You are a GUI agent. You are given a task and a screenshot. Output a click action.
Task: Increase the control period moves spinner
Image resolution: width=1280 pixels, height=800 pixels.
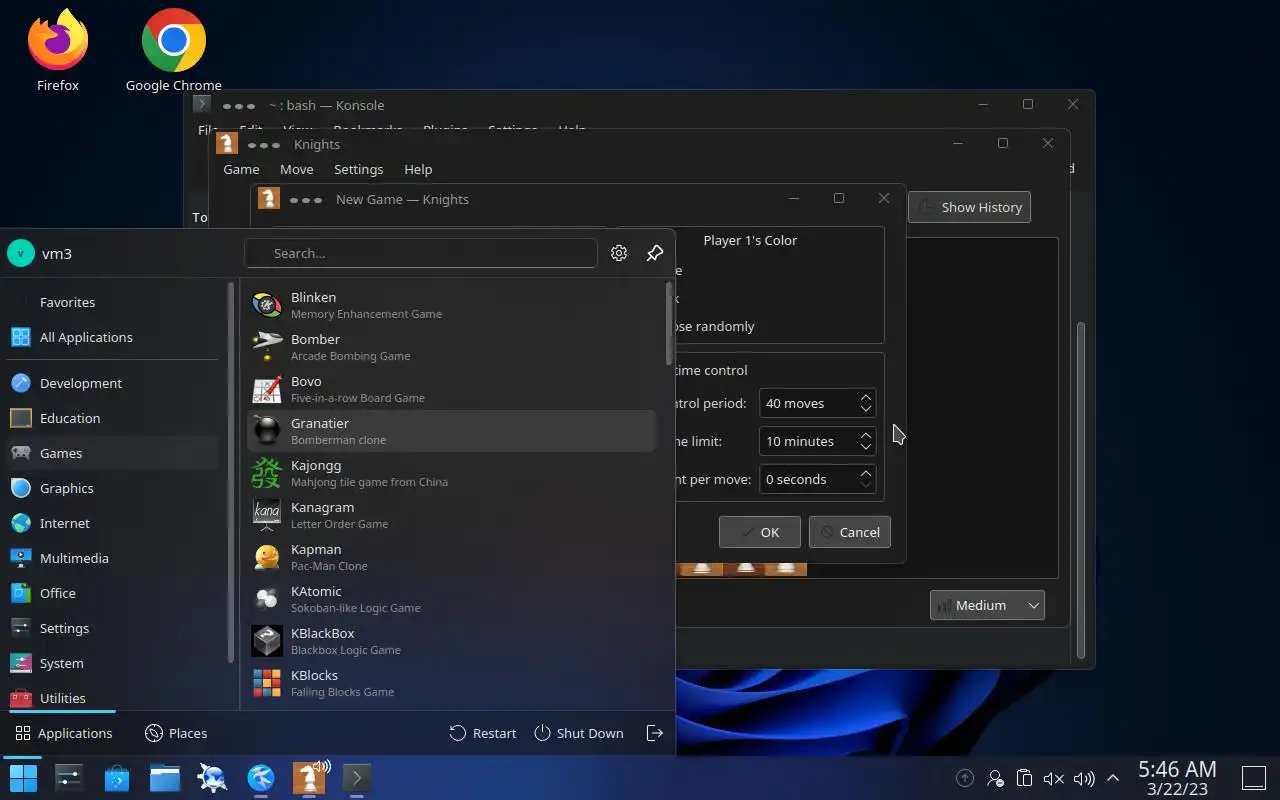pos(866,397)
